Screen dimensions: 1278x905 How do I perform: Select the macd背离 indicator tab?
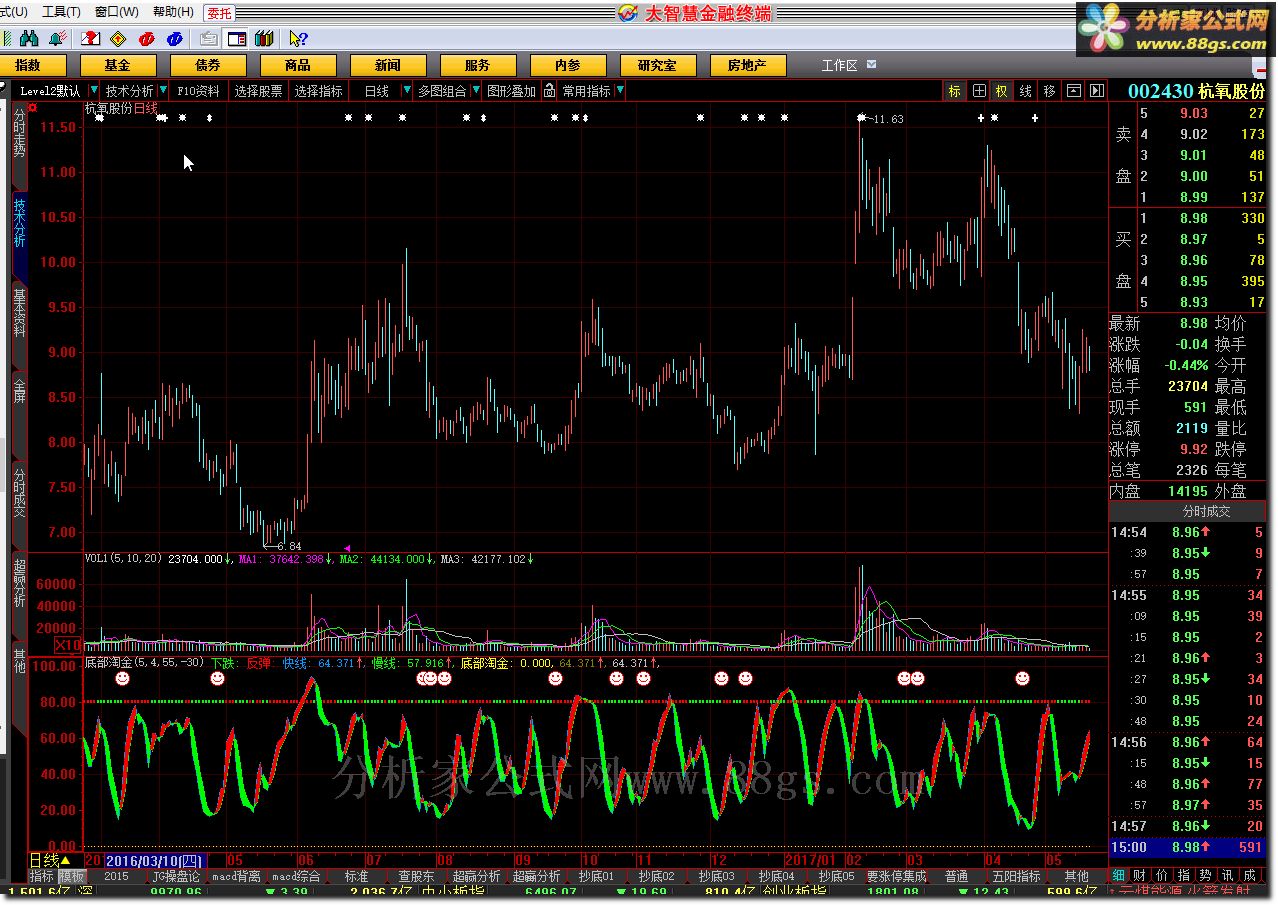coord(237,876)
